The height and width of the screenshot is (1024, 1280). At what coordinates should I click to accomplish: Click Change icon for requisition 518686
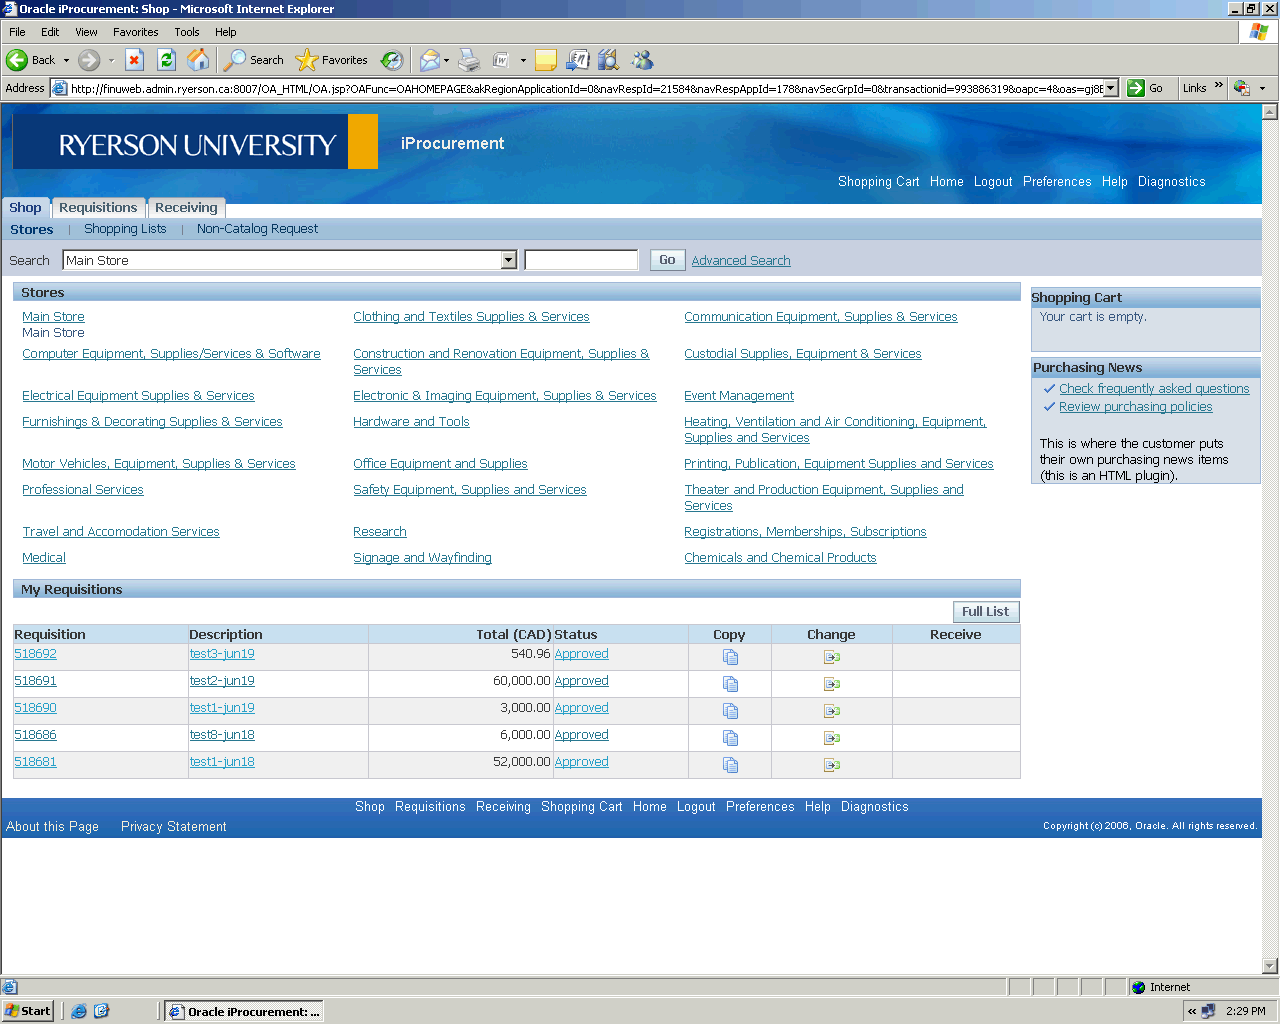coord(831,738)
